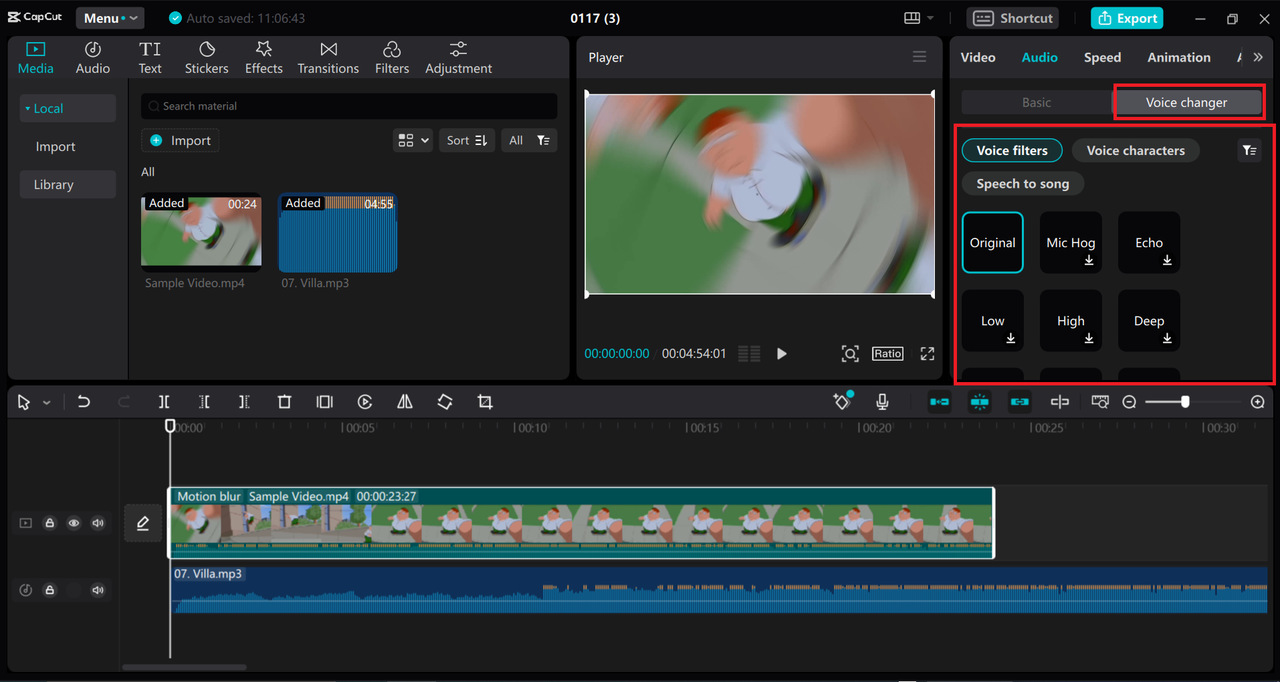1280x682 pixels.
Task: Click the Import button with plus
Action: pyautogui.click(x=180, y=141)
